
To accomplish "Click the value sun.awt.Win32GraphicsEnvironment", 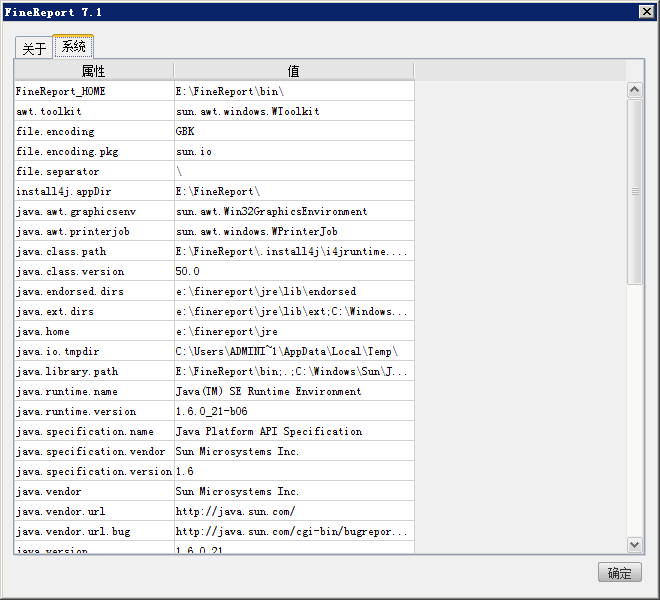I will (x=294, y=211).
